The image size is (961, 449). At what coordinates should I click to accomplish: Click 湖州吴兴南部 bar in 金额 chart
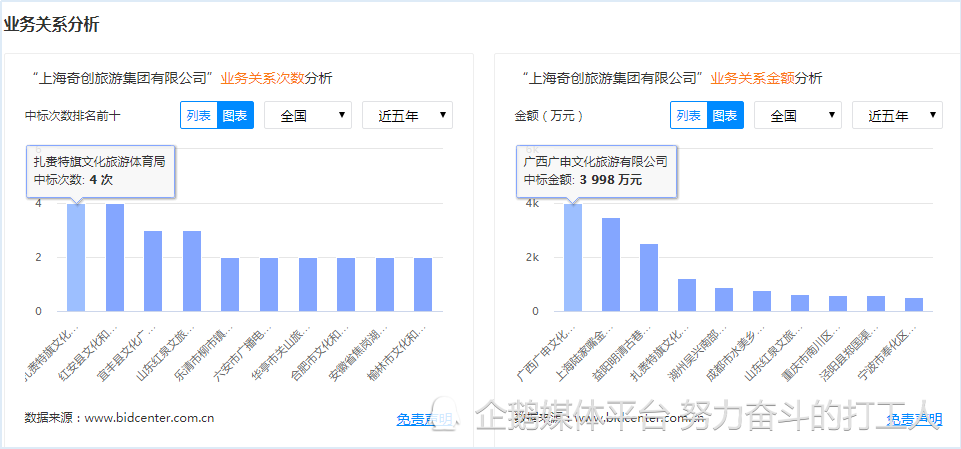coord(724,300)
